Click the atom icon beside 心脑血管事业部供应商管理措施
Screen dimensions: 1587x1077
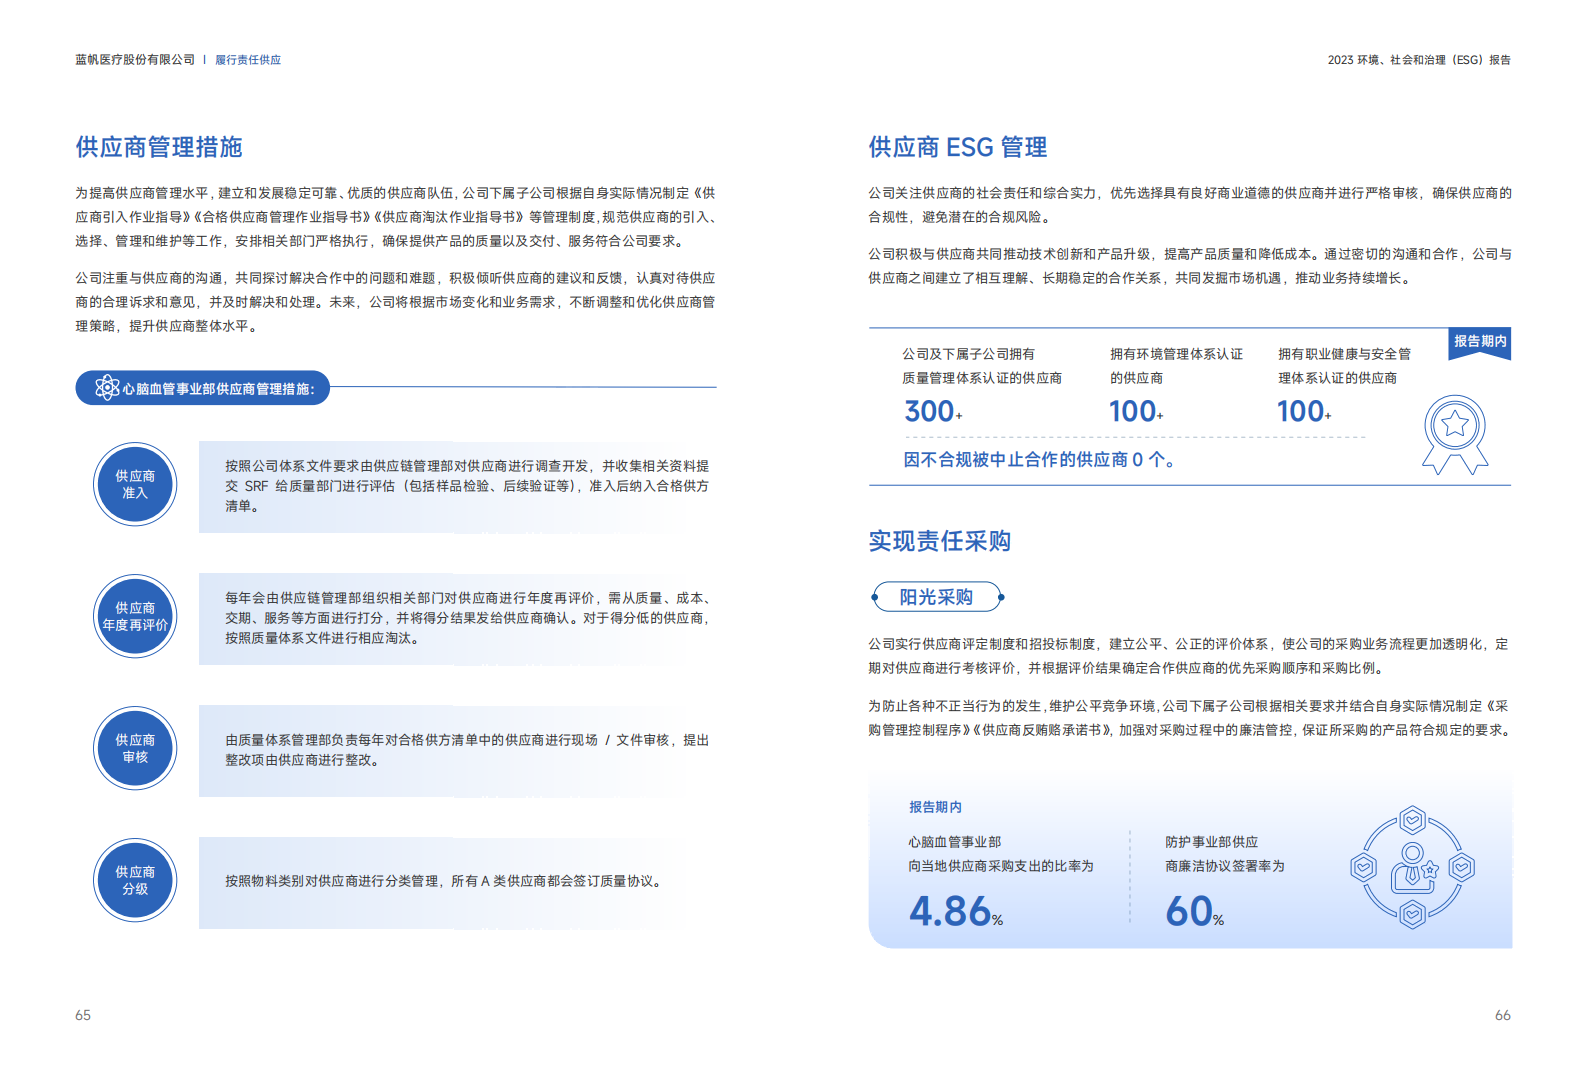click(107, 388)
